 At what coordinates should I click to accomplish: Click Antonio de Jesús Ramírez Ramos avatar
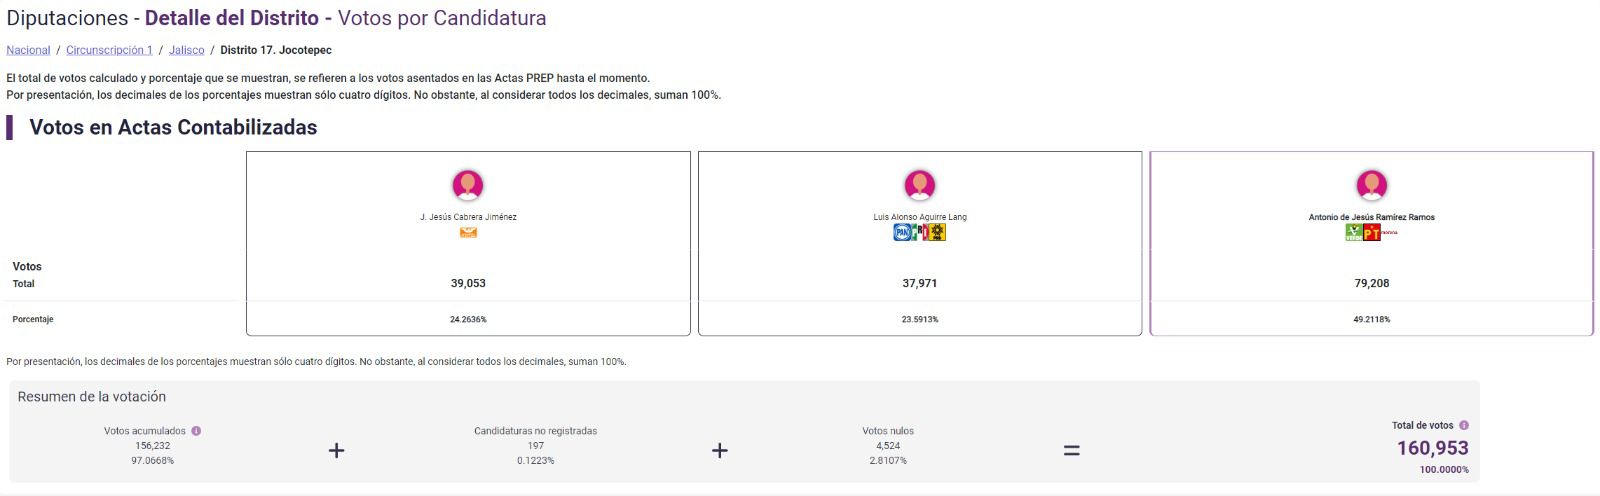[x=1371, y=185]
